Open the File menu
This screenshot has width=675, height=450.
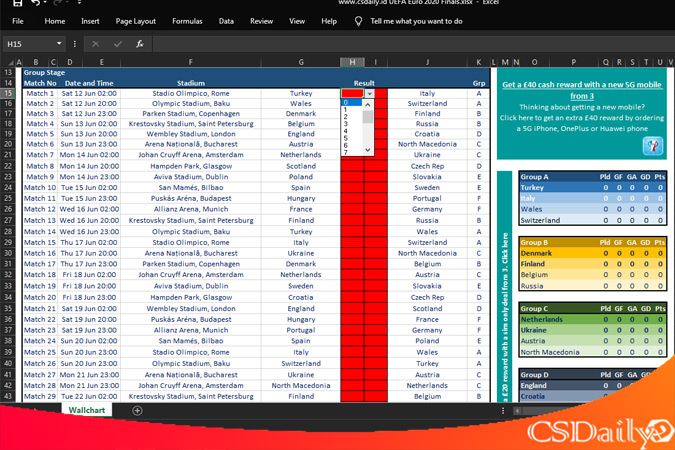click(18, 21)
